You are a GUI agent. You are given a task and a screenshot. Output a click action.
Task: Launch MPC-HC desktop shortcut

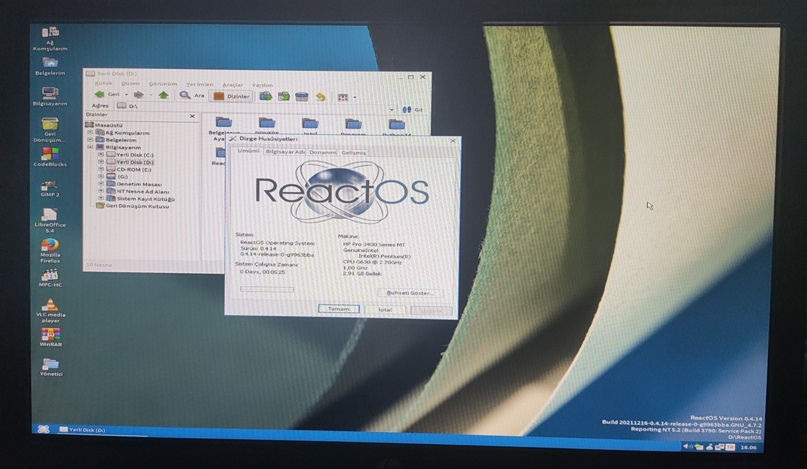coord(50,278)
